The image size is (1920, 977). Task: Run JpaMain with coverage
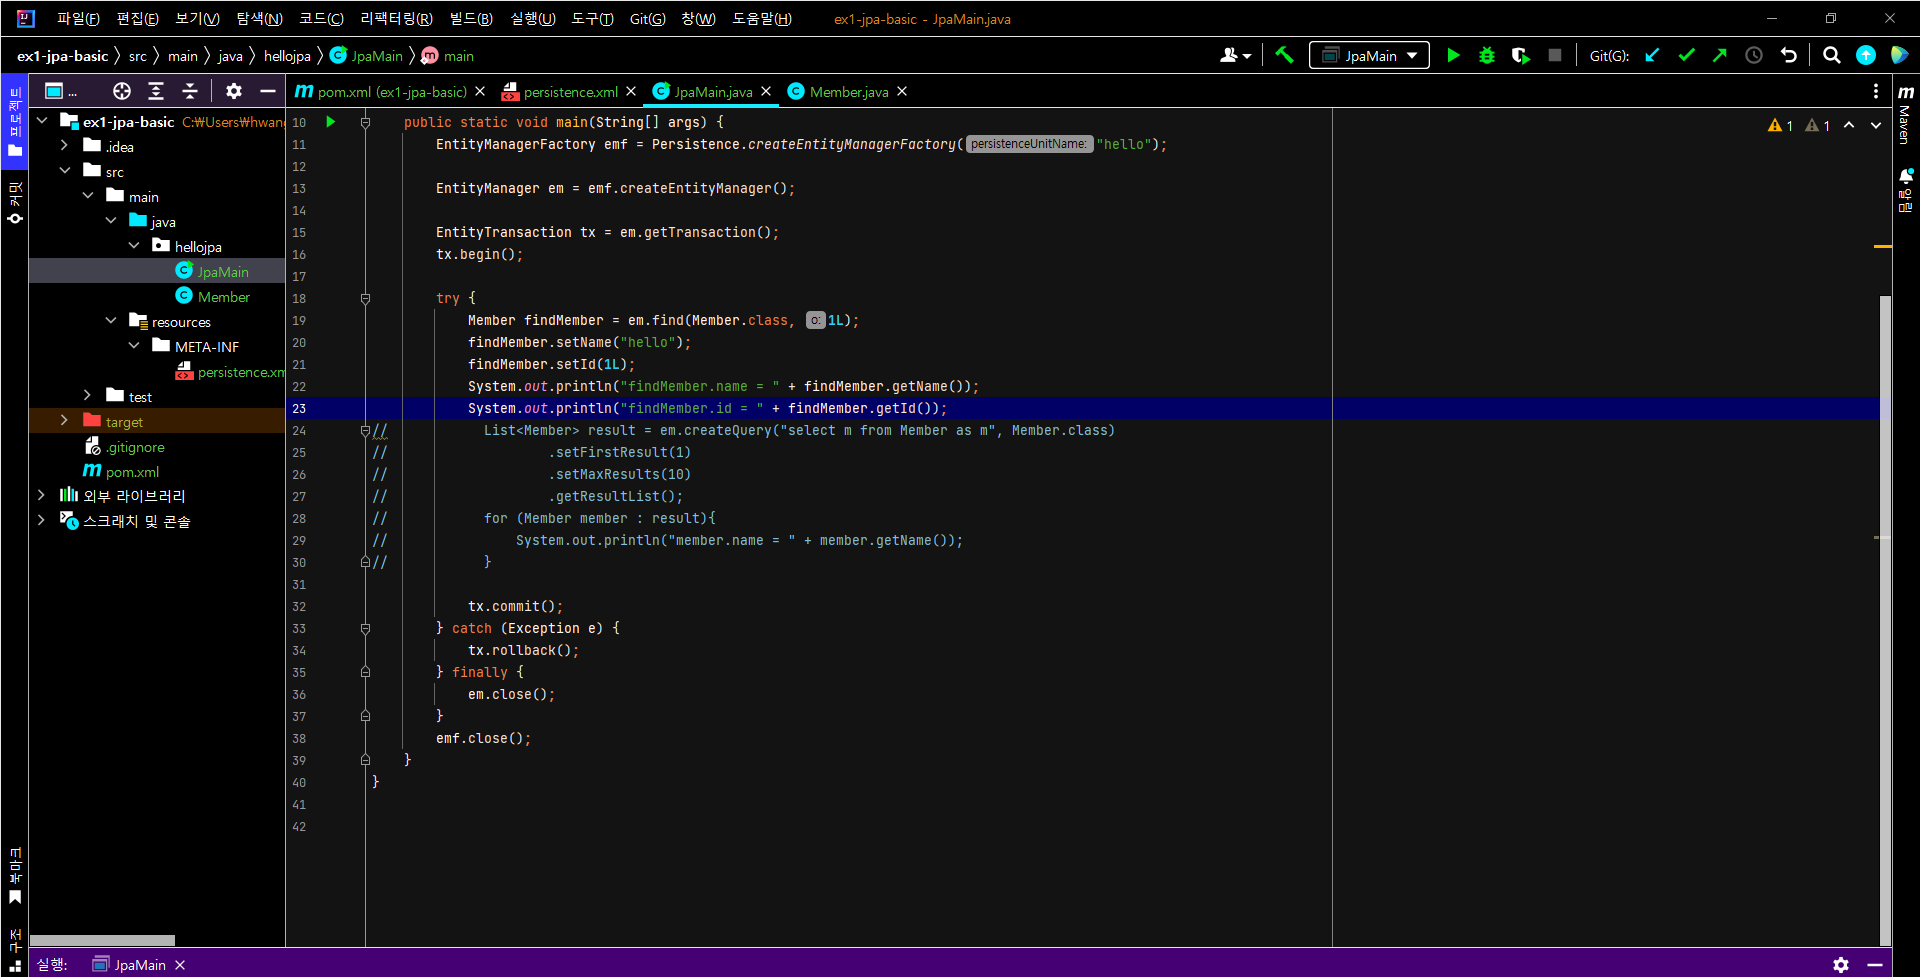coord(1520,56)
